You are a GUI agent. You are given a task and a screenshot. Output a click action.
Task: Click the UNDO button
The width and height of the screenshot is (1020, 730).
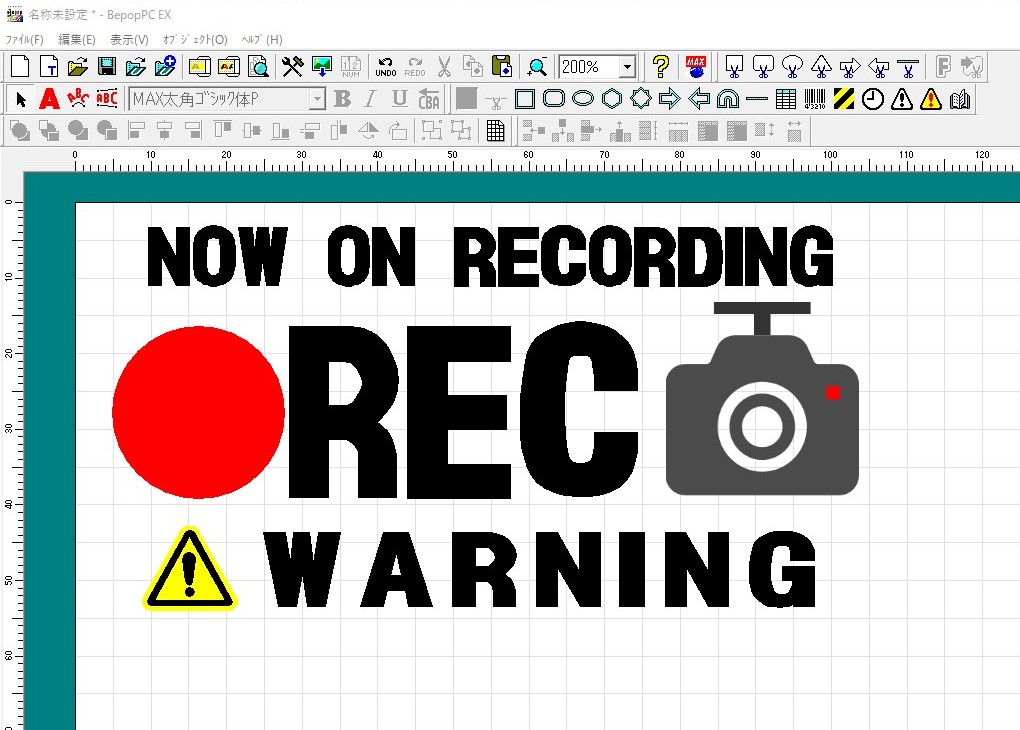[x=386, y=67]
